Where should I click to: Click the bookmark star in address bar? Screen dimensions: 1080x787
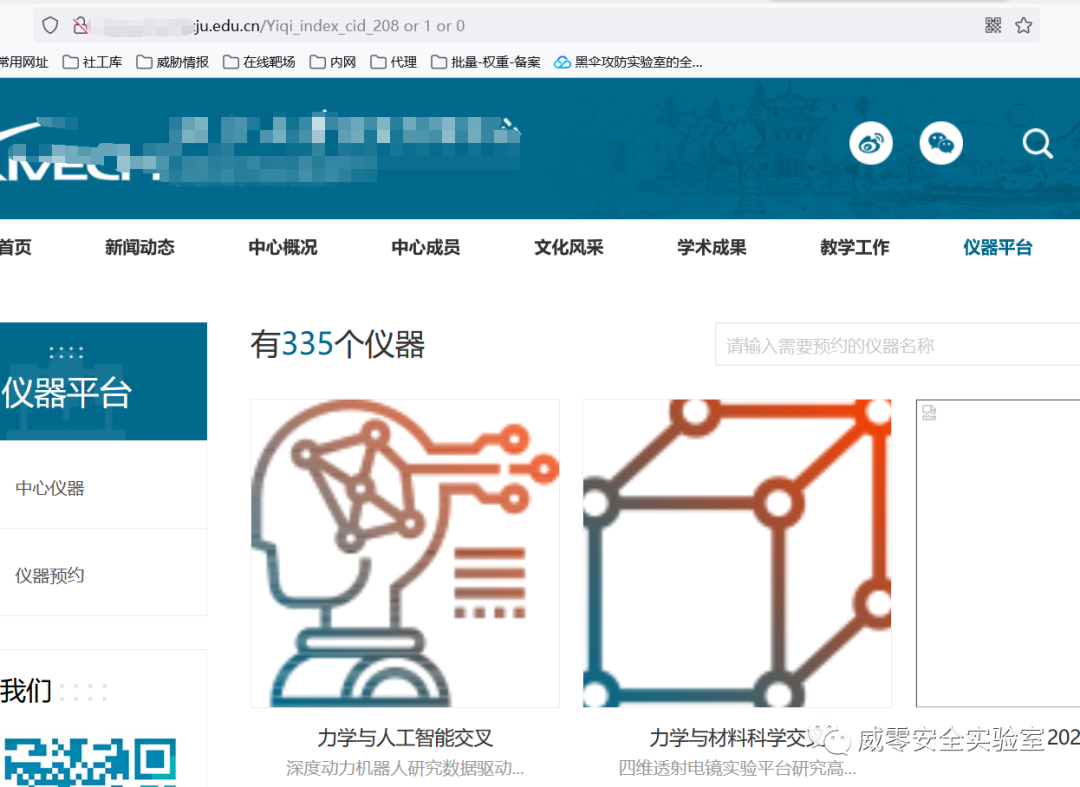1023,26
